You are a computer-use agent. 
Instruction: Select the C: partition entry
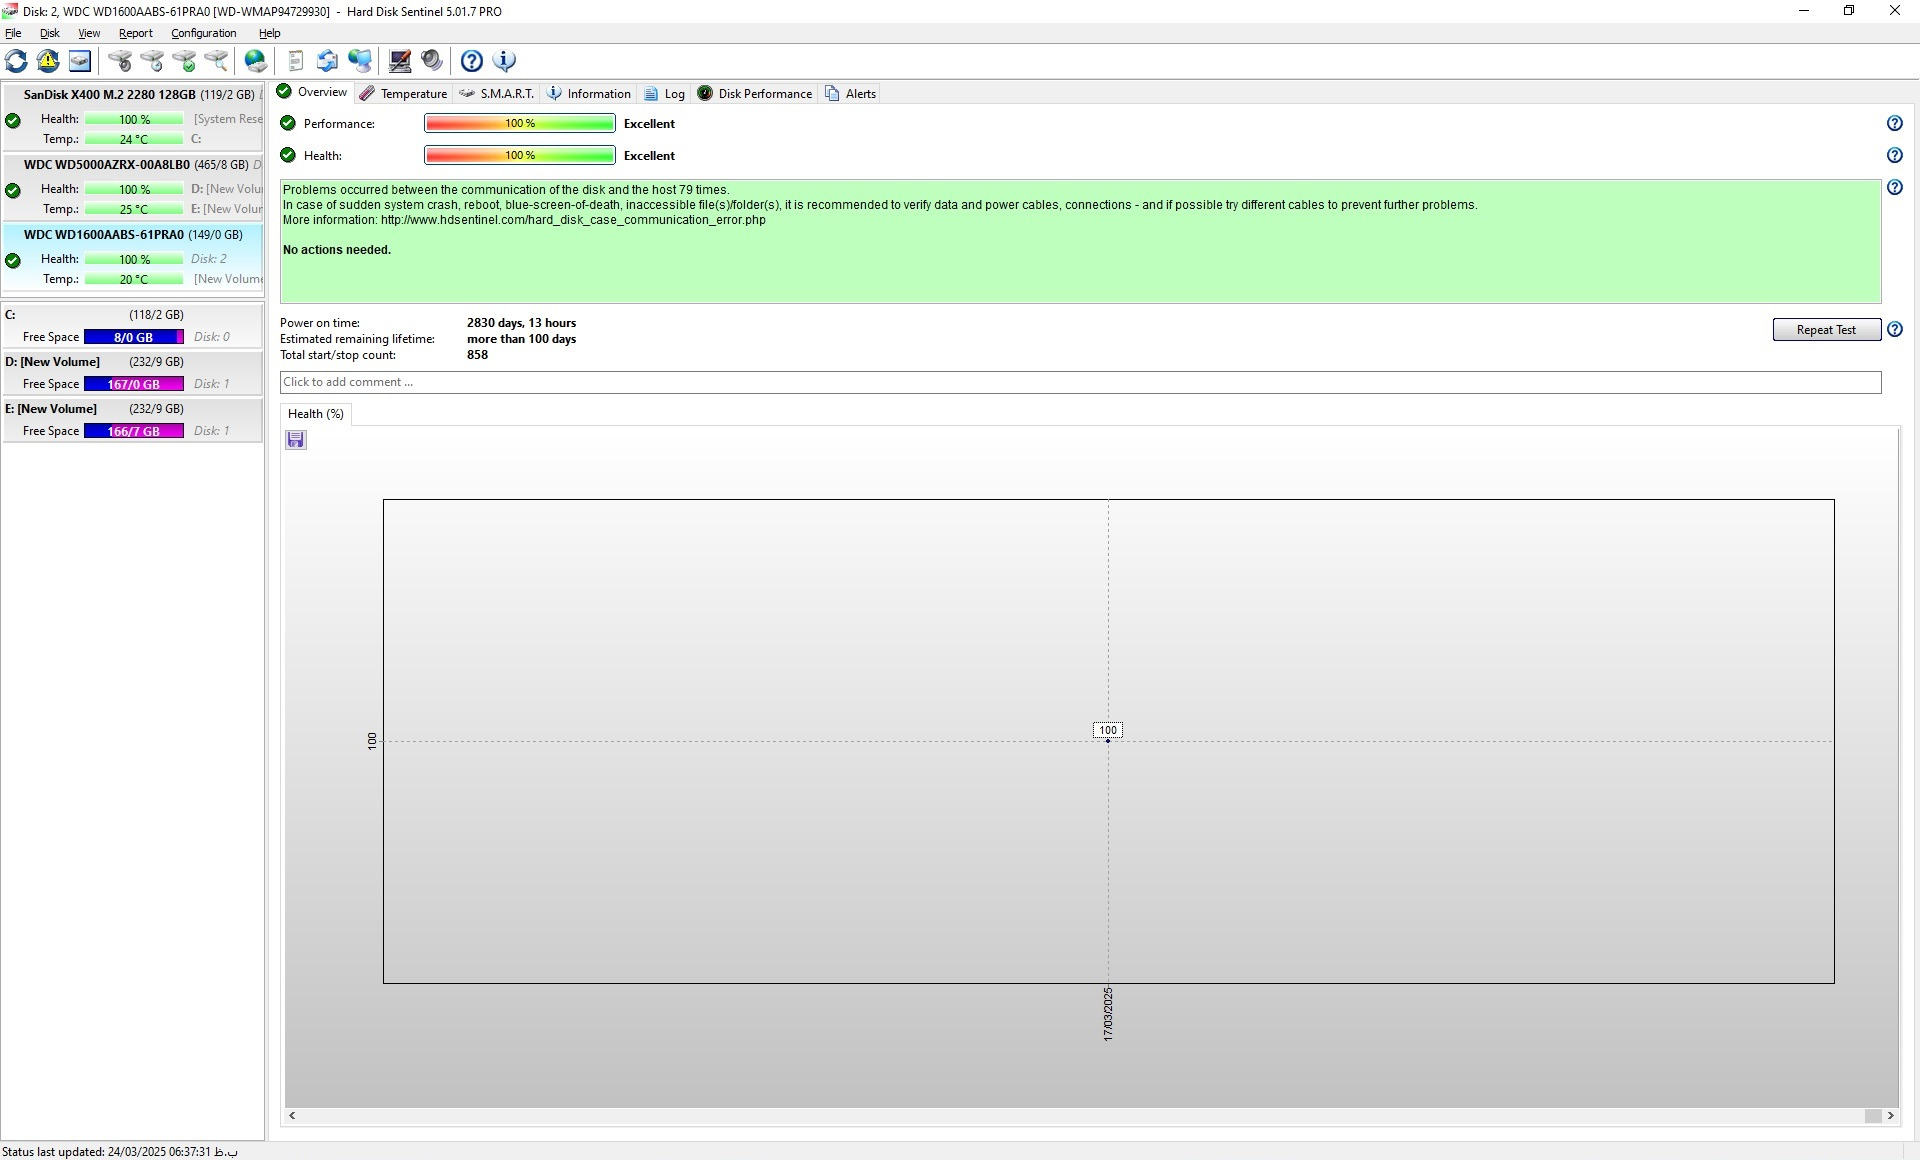tap(132, 325)
